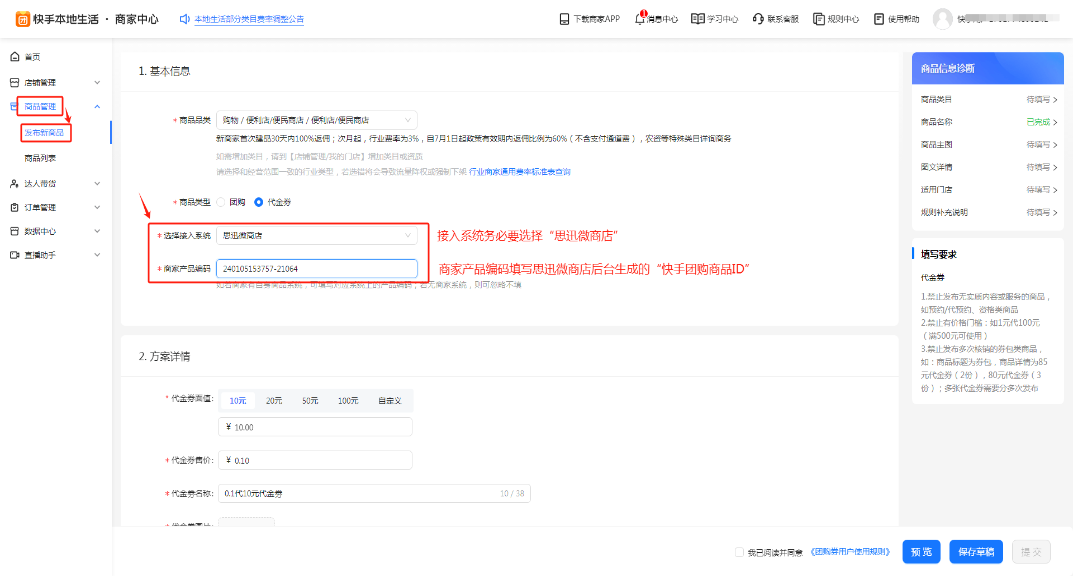
Task: Click the Kuaishou orange logo icon
Action: tap(23, 19)
